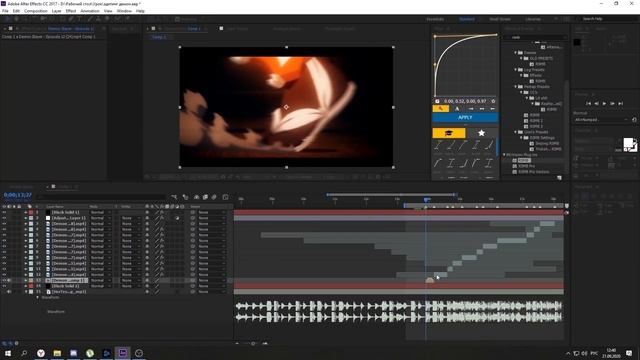
Task: Open the star favorites tab in Flow
Action: [x=482, y=133]
